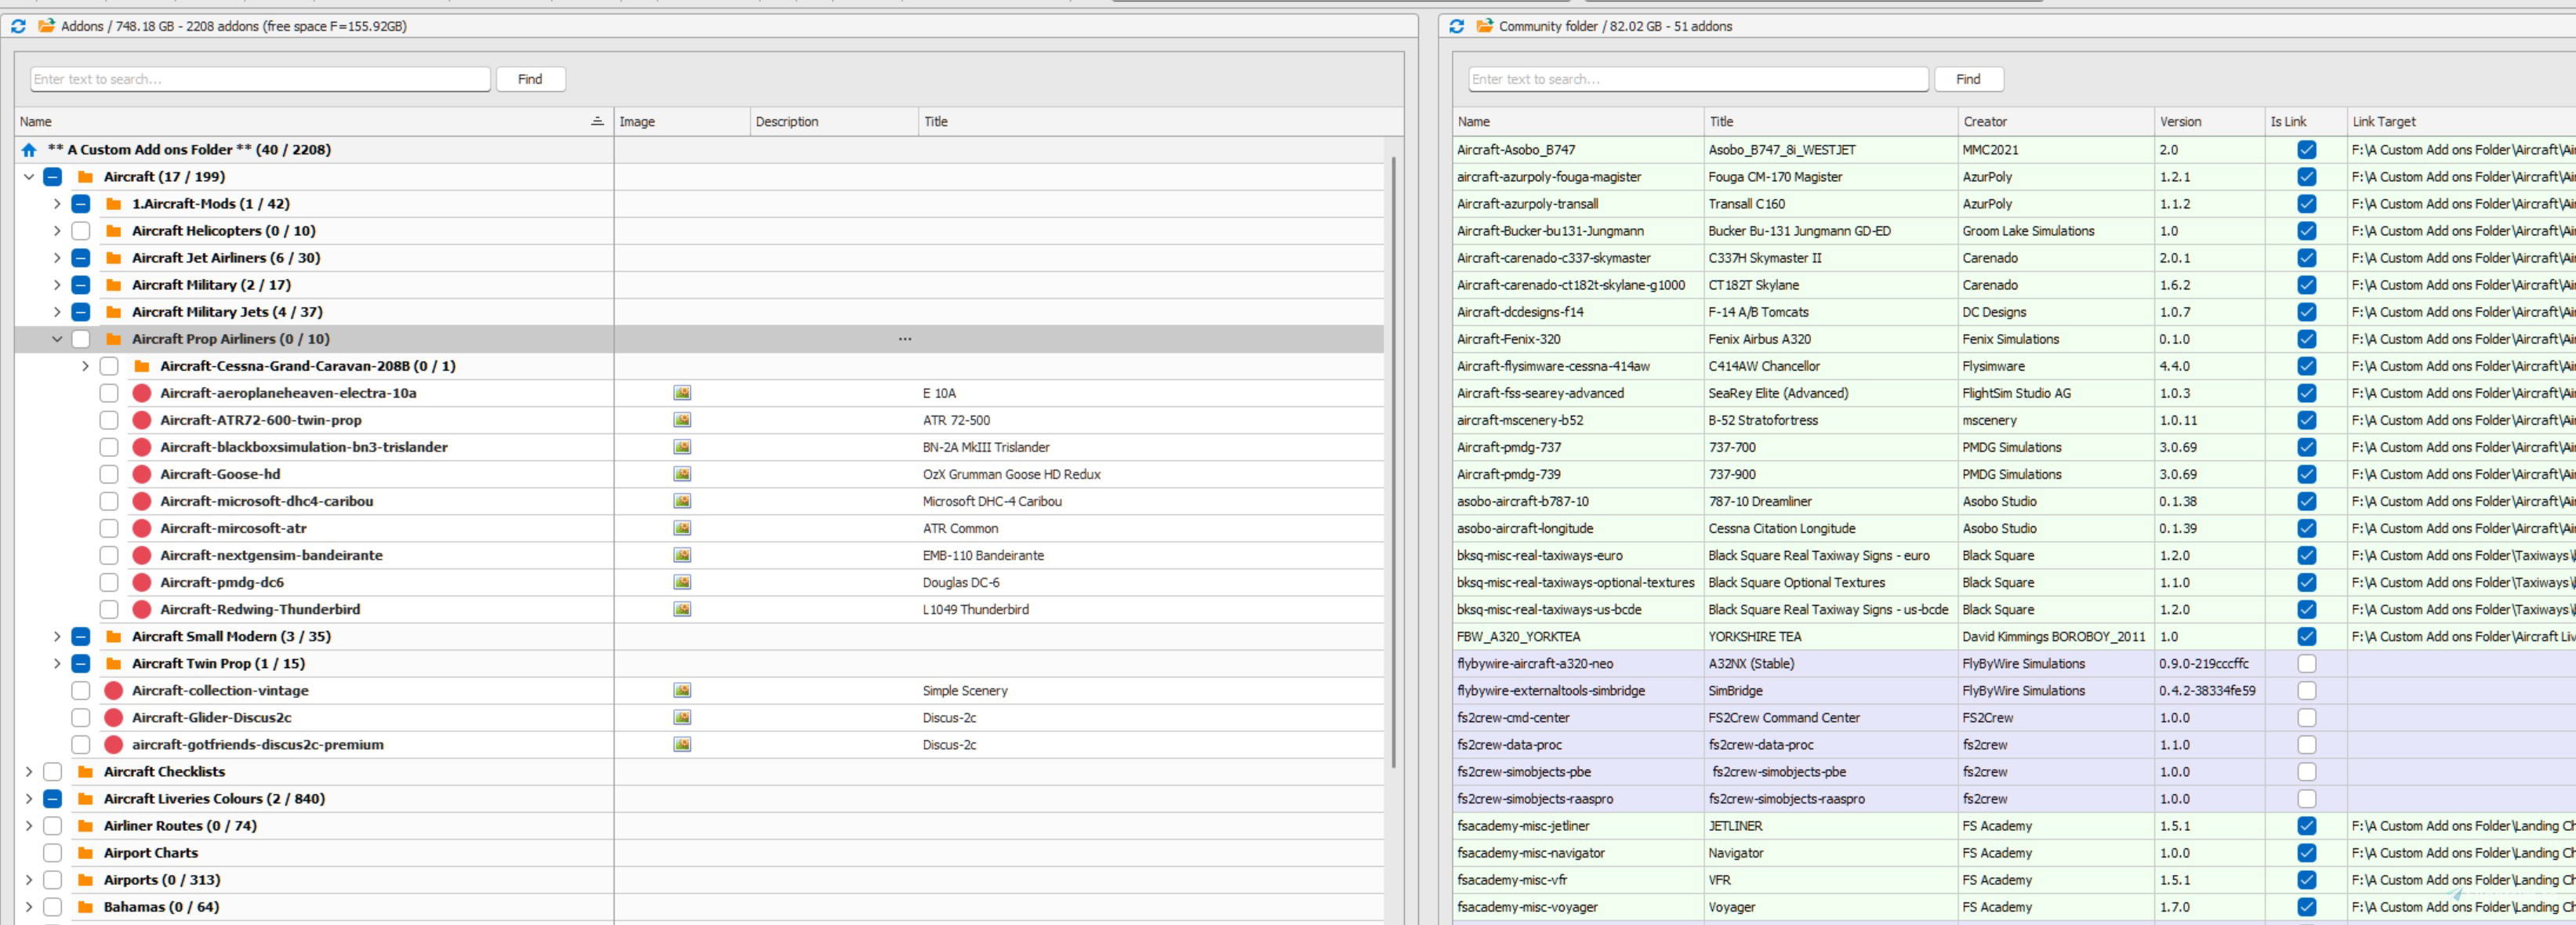Click Image column header in Addons panel
The image size is (2576, 925).
click(681, 121)
